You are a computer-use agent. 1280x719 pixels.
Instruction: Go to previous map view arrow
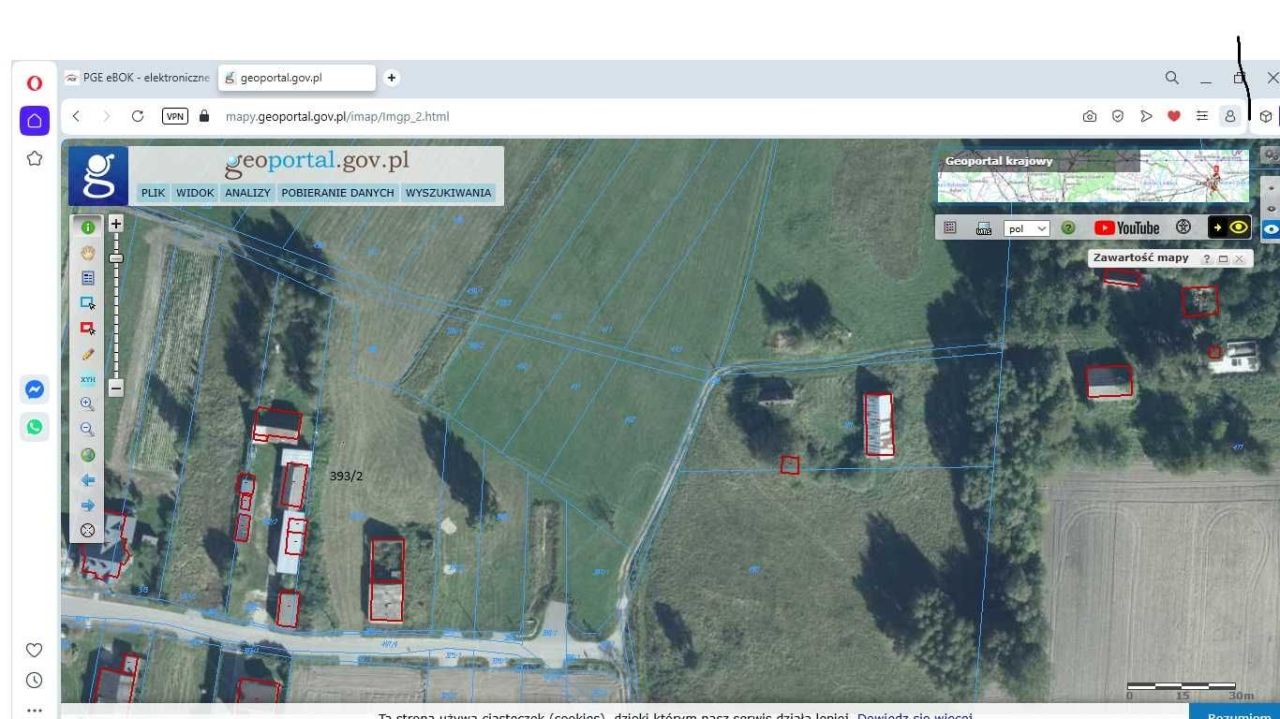(x=87, y=480)
